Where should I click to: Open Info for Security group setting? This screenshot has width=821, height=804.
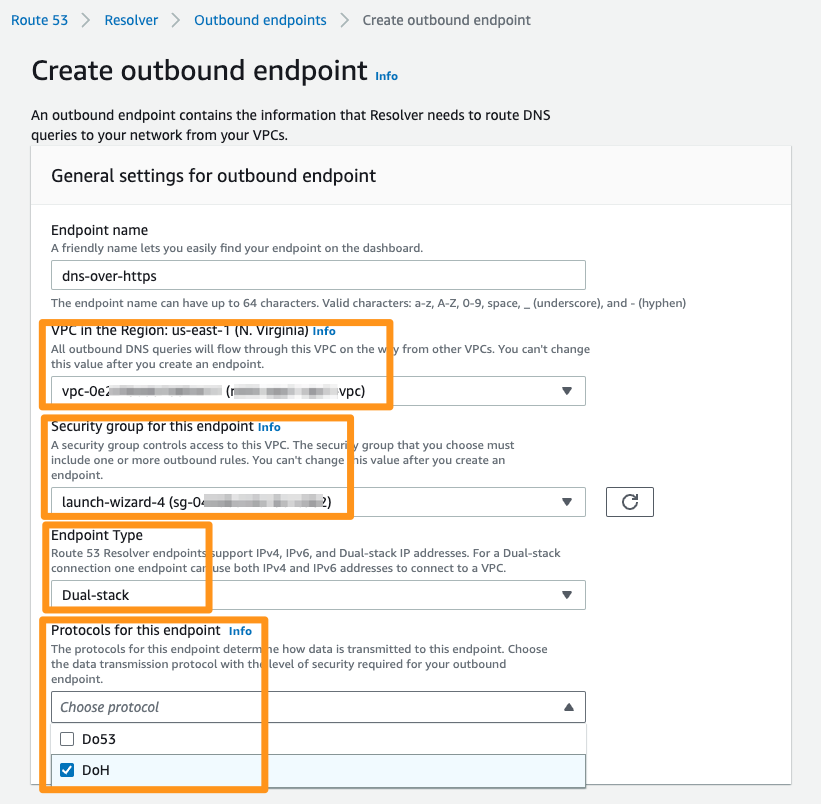coord(268,426)
